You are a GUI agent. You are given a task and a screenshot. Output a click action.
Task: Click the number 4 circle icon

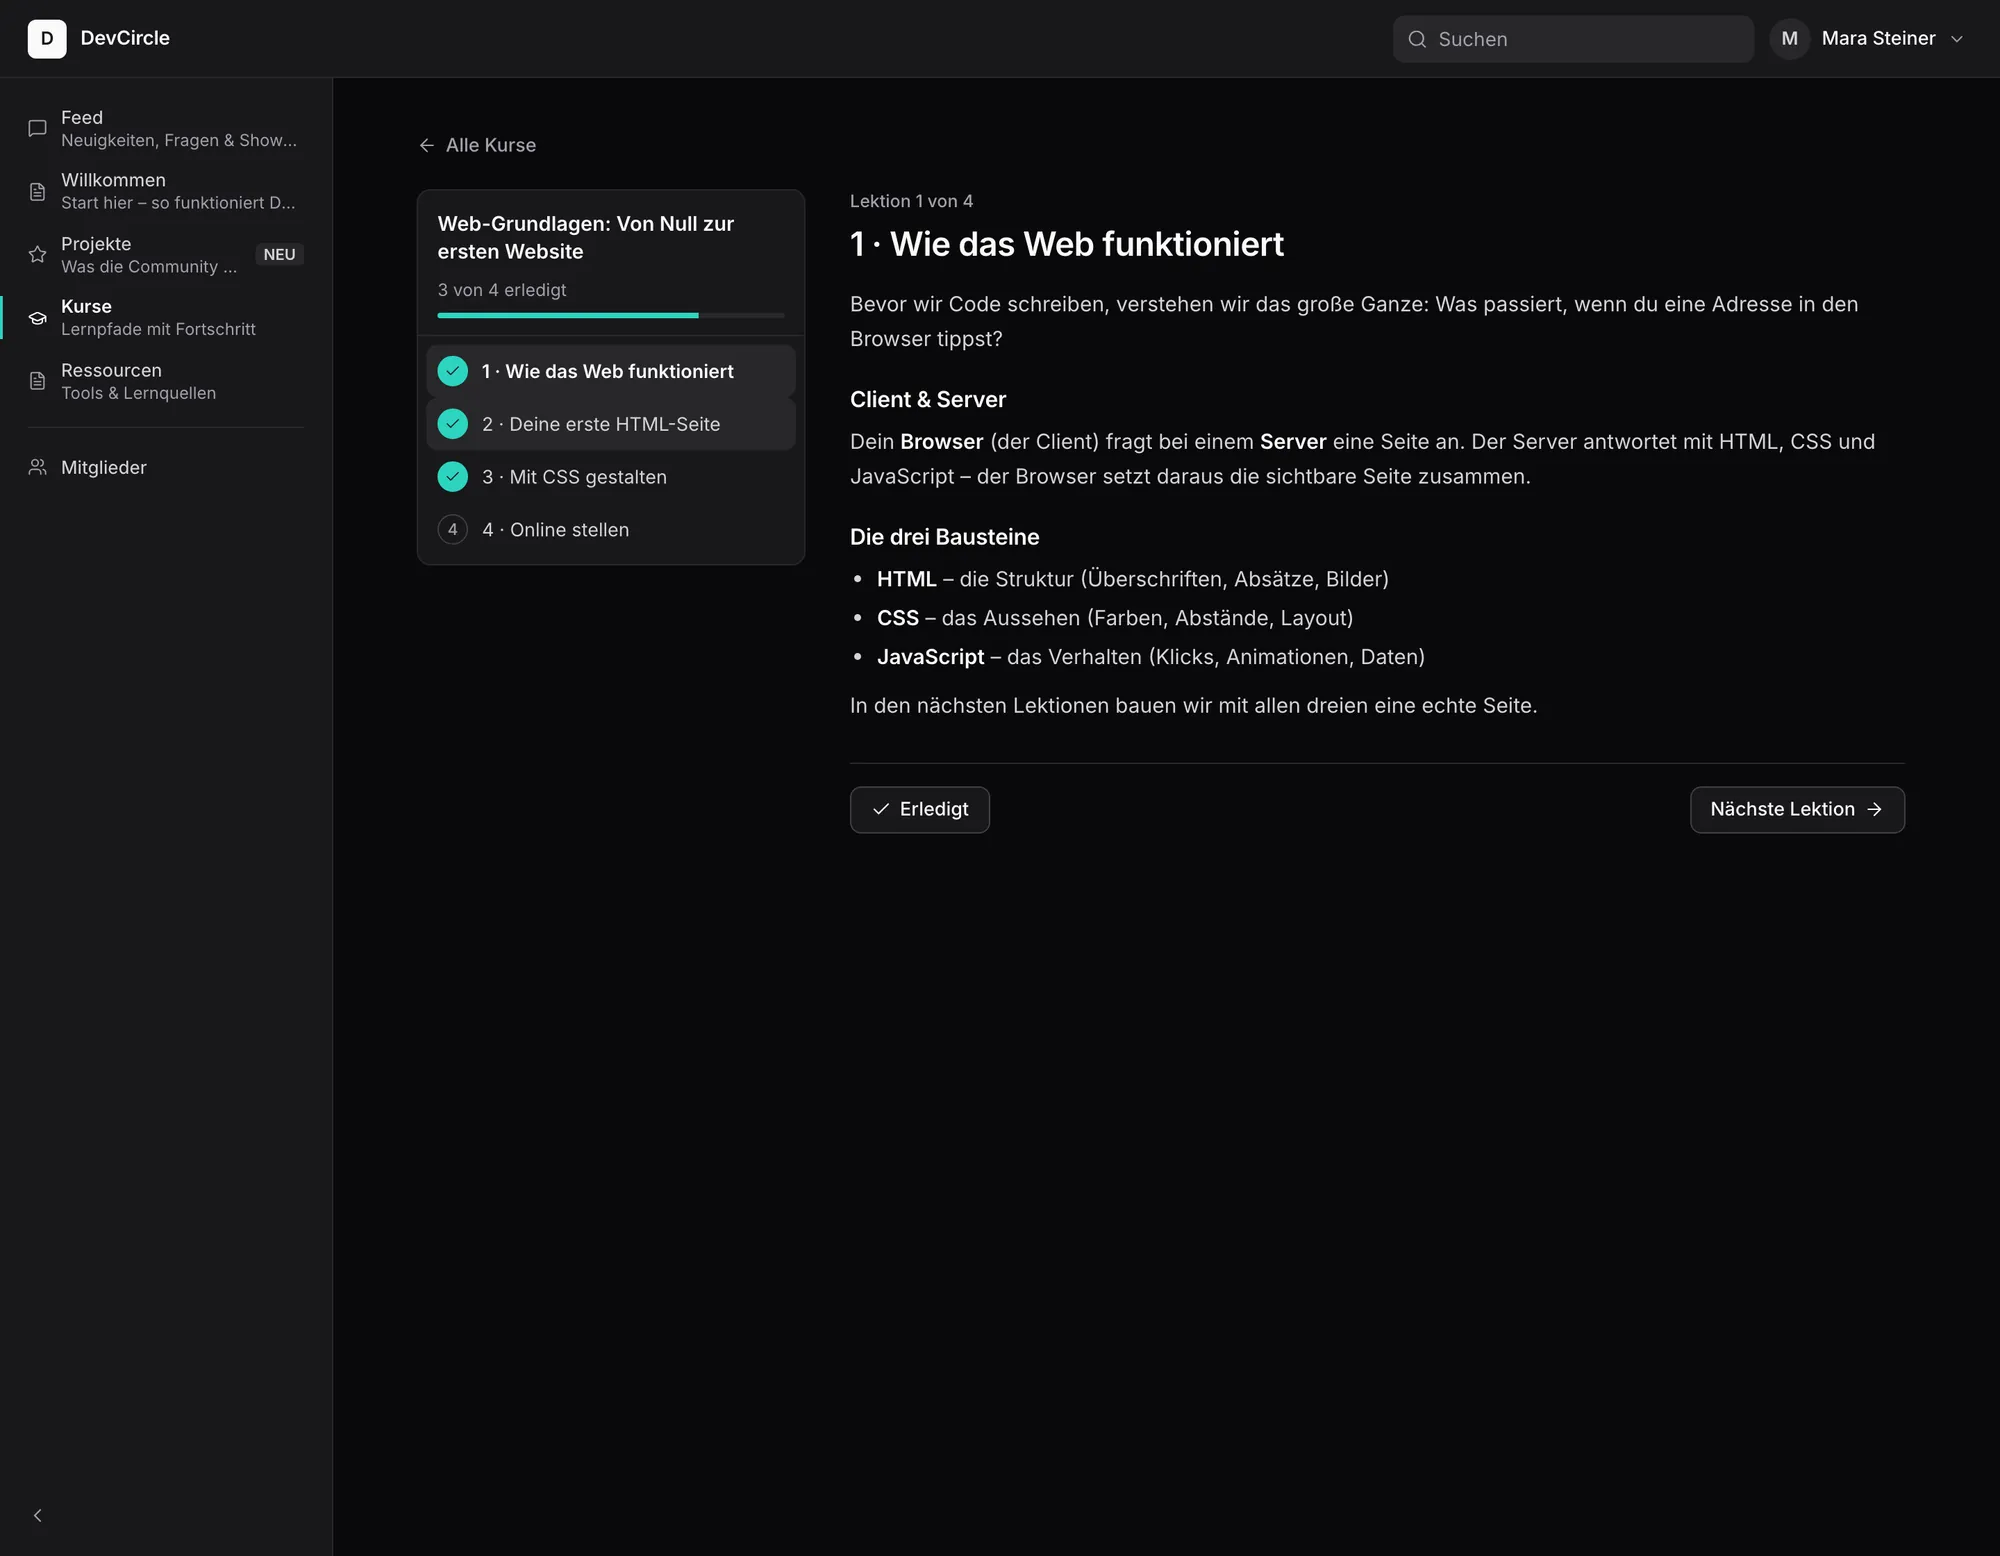coord(453,530)
